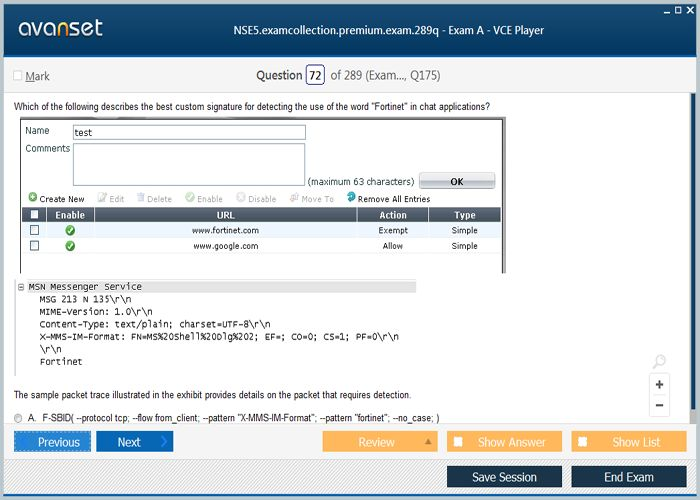Image resolution: width=700 pixels, height=500 pixels.
Task: Click OK button in the exhibit
Action: (456, 182)
